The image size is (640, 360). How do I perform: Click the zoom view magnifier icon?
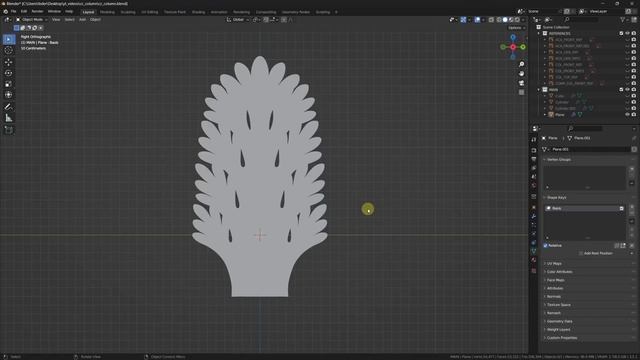point(521,64)
